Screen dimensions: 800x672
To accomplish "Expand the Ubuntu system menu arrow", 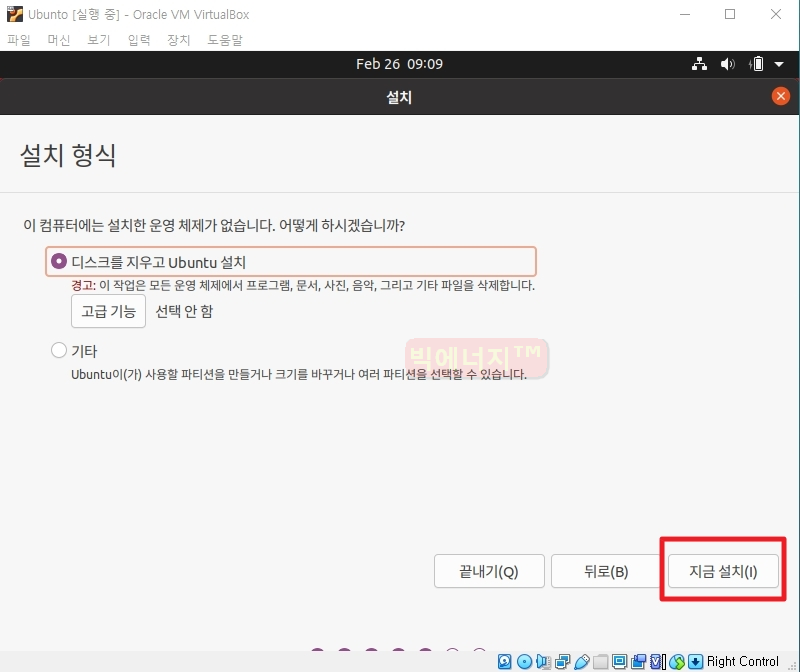I will (779, 64).
